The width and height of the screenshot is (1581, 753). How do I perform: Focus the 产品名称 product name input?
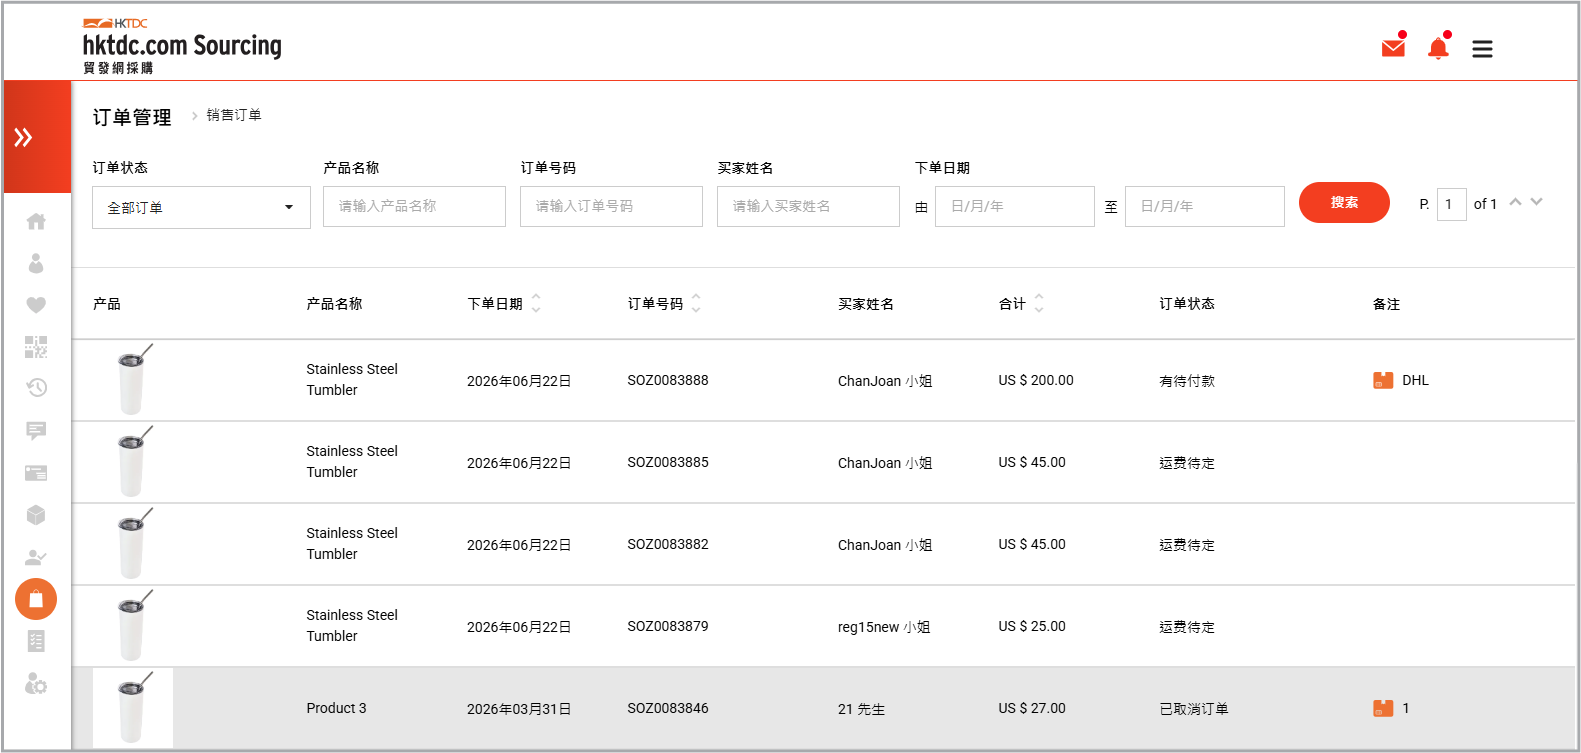tap(414, 206)
